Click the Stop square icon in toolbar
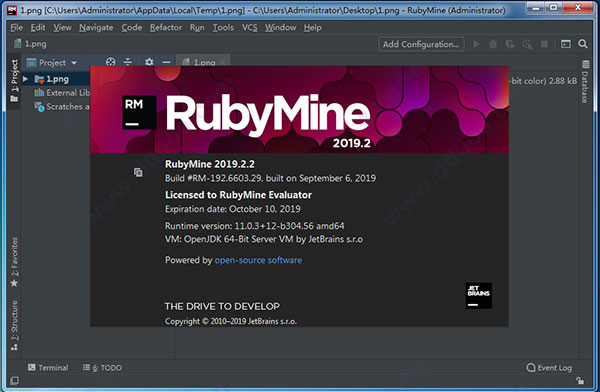 (x=544, y=44)
